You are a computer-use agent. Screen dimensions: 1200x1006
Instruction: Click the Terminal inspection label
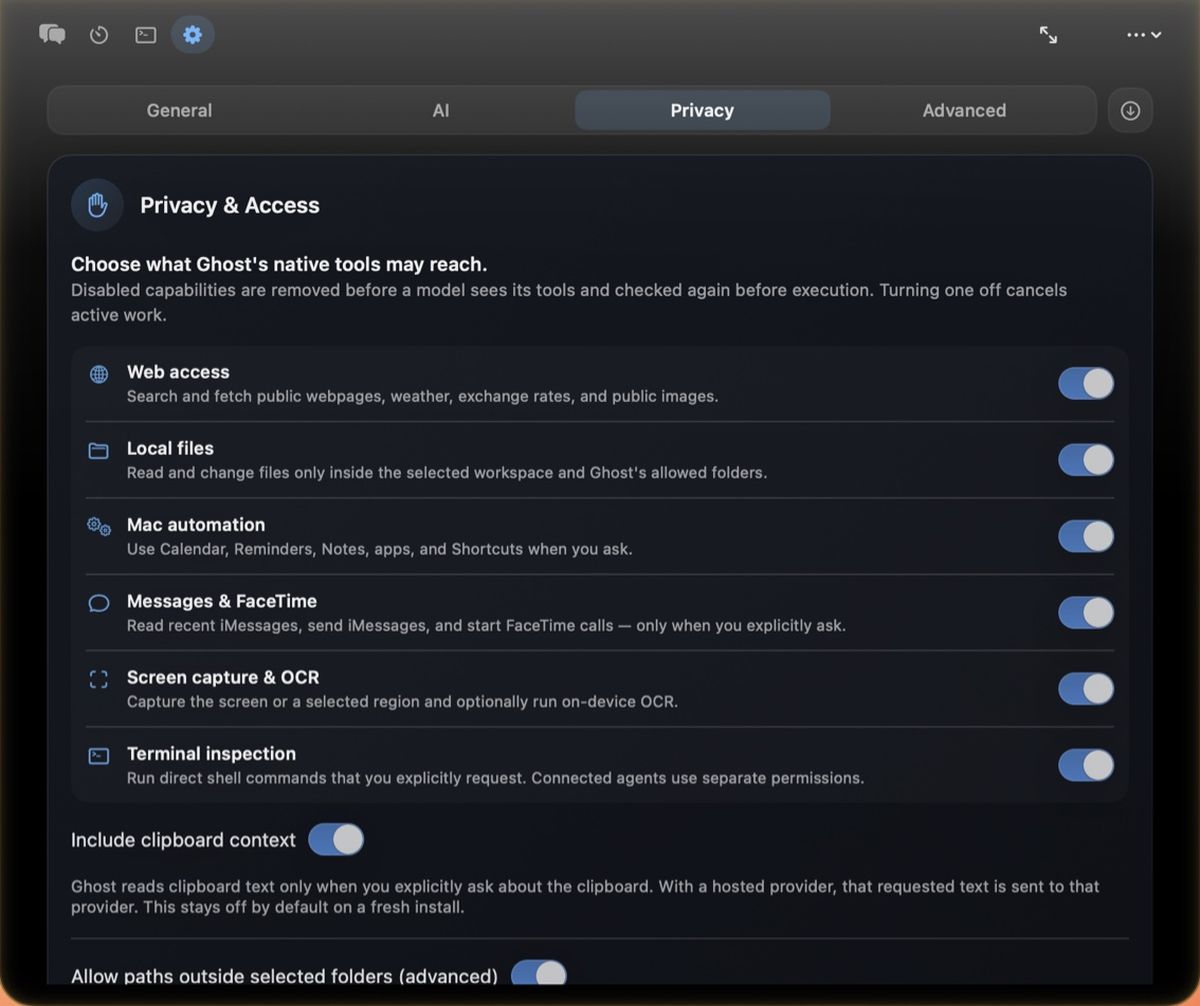(211, 753)
